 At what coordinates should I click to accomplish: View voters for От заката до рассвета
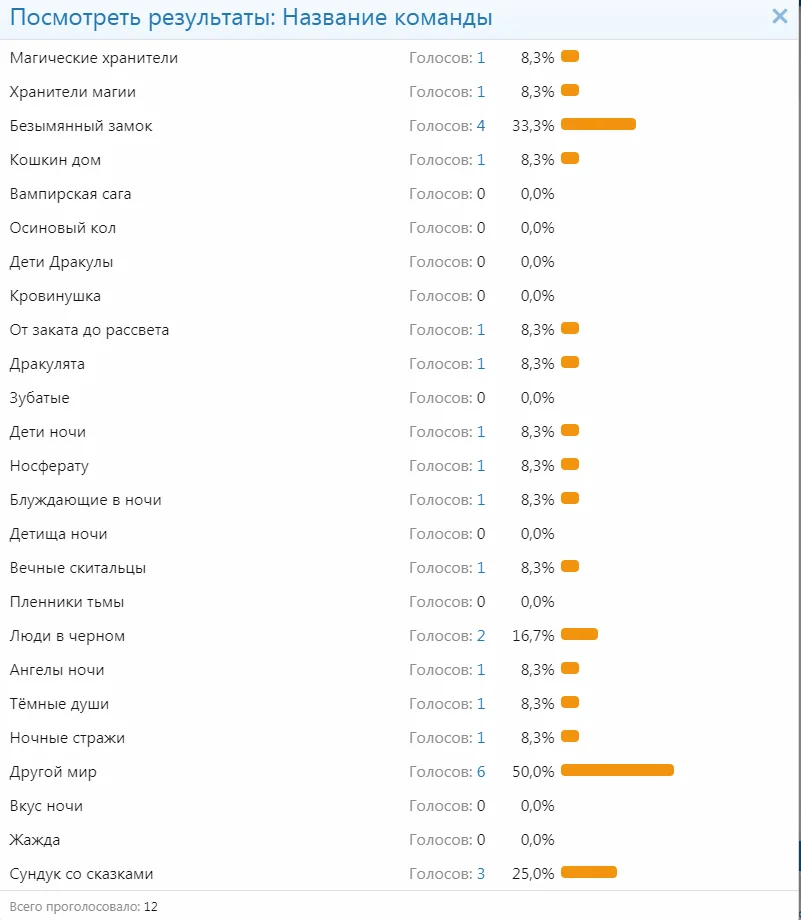tap(481, 330)
